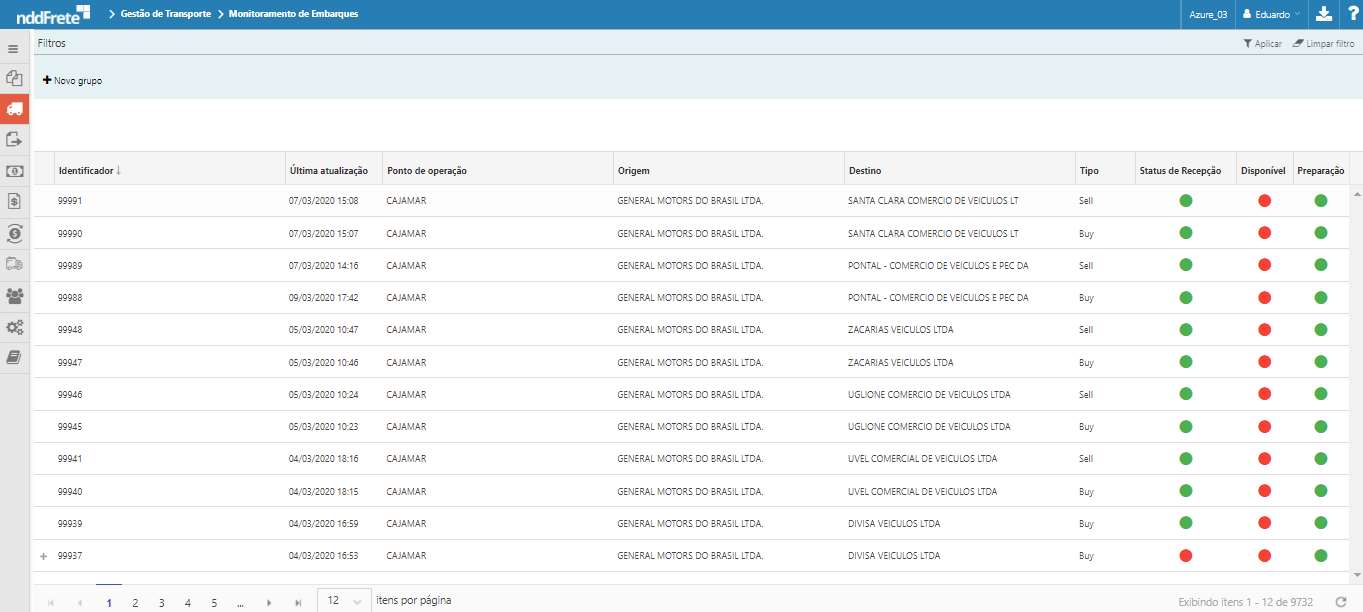Image resolution: width=1363 pixels, height=612 pixels.
Task: Select the red truck transport icon
Action: point(14,109)
